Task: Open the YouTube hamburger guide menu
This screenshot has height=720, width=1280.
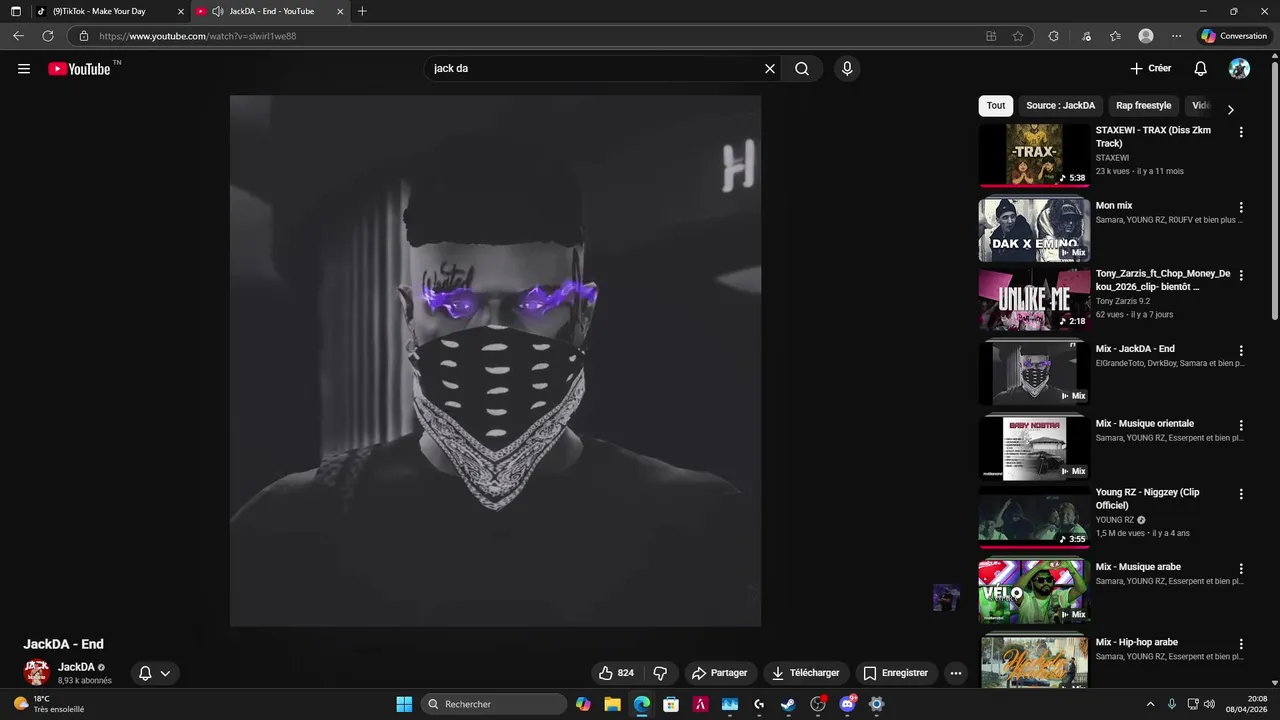Action: [x=24, y=69]
